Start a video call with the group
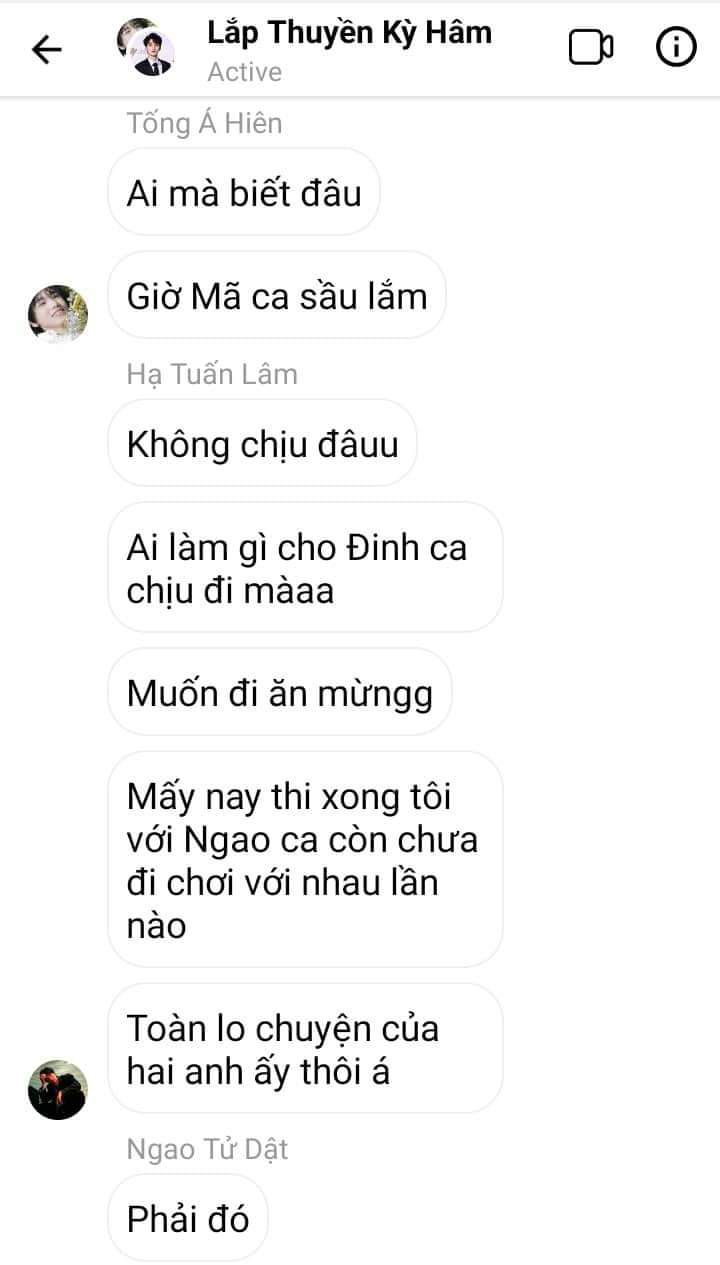This screenshot has height=1265, width=720. [591, 47]
